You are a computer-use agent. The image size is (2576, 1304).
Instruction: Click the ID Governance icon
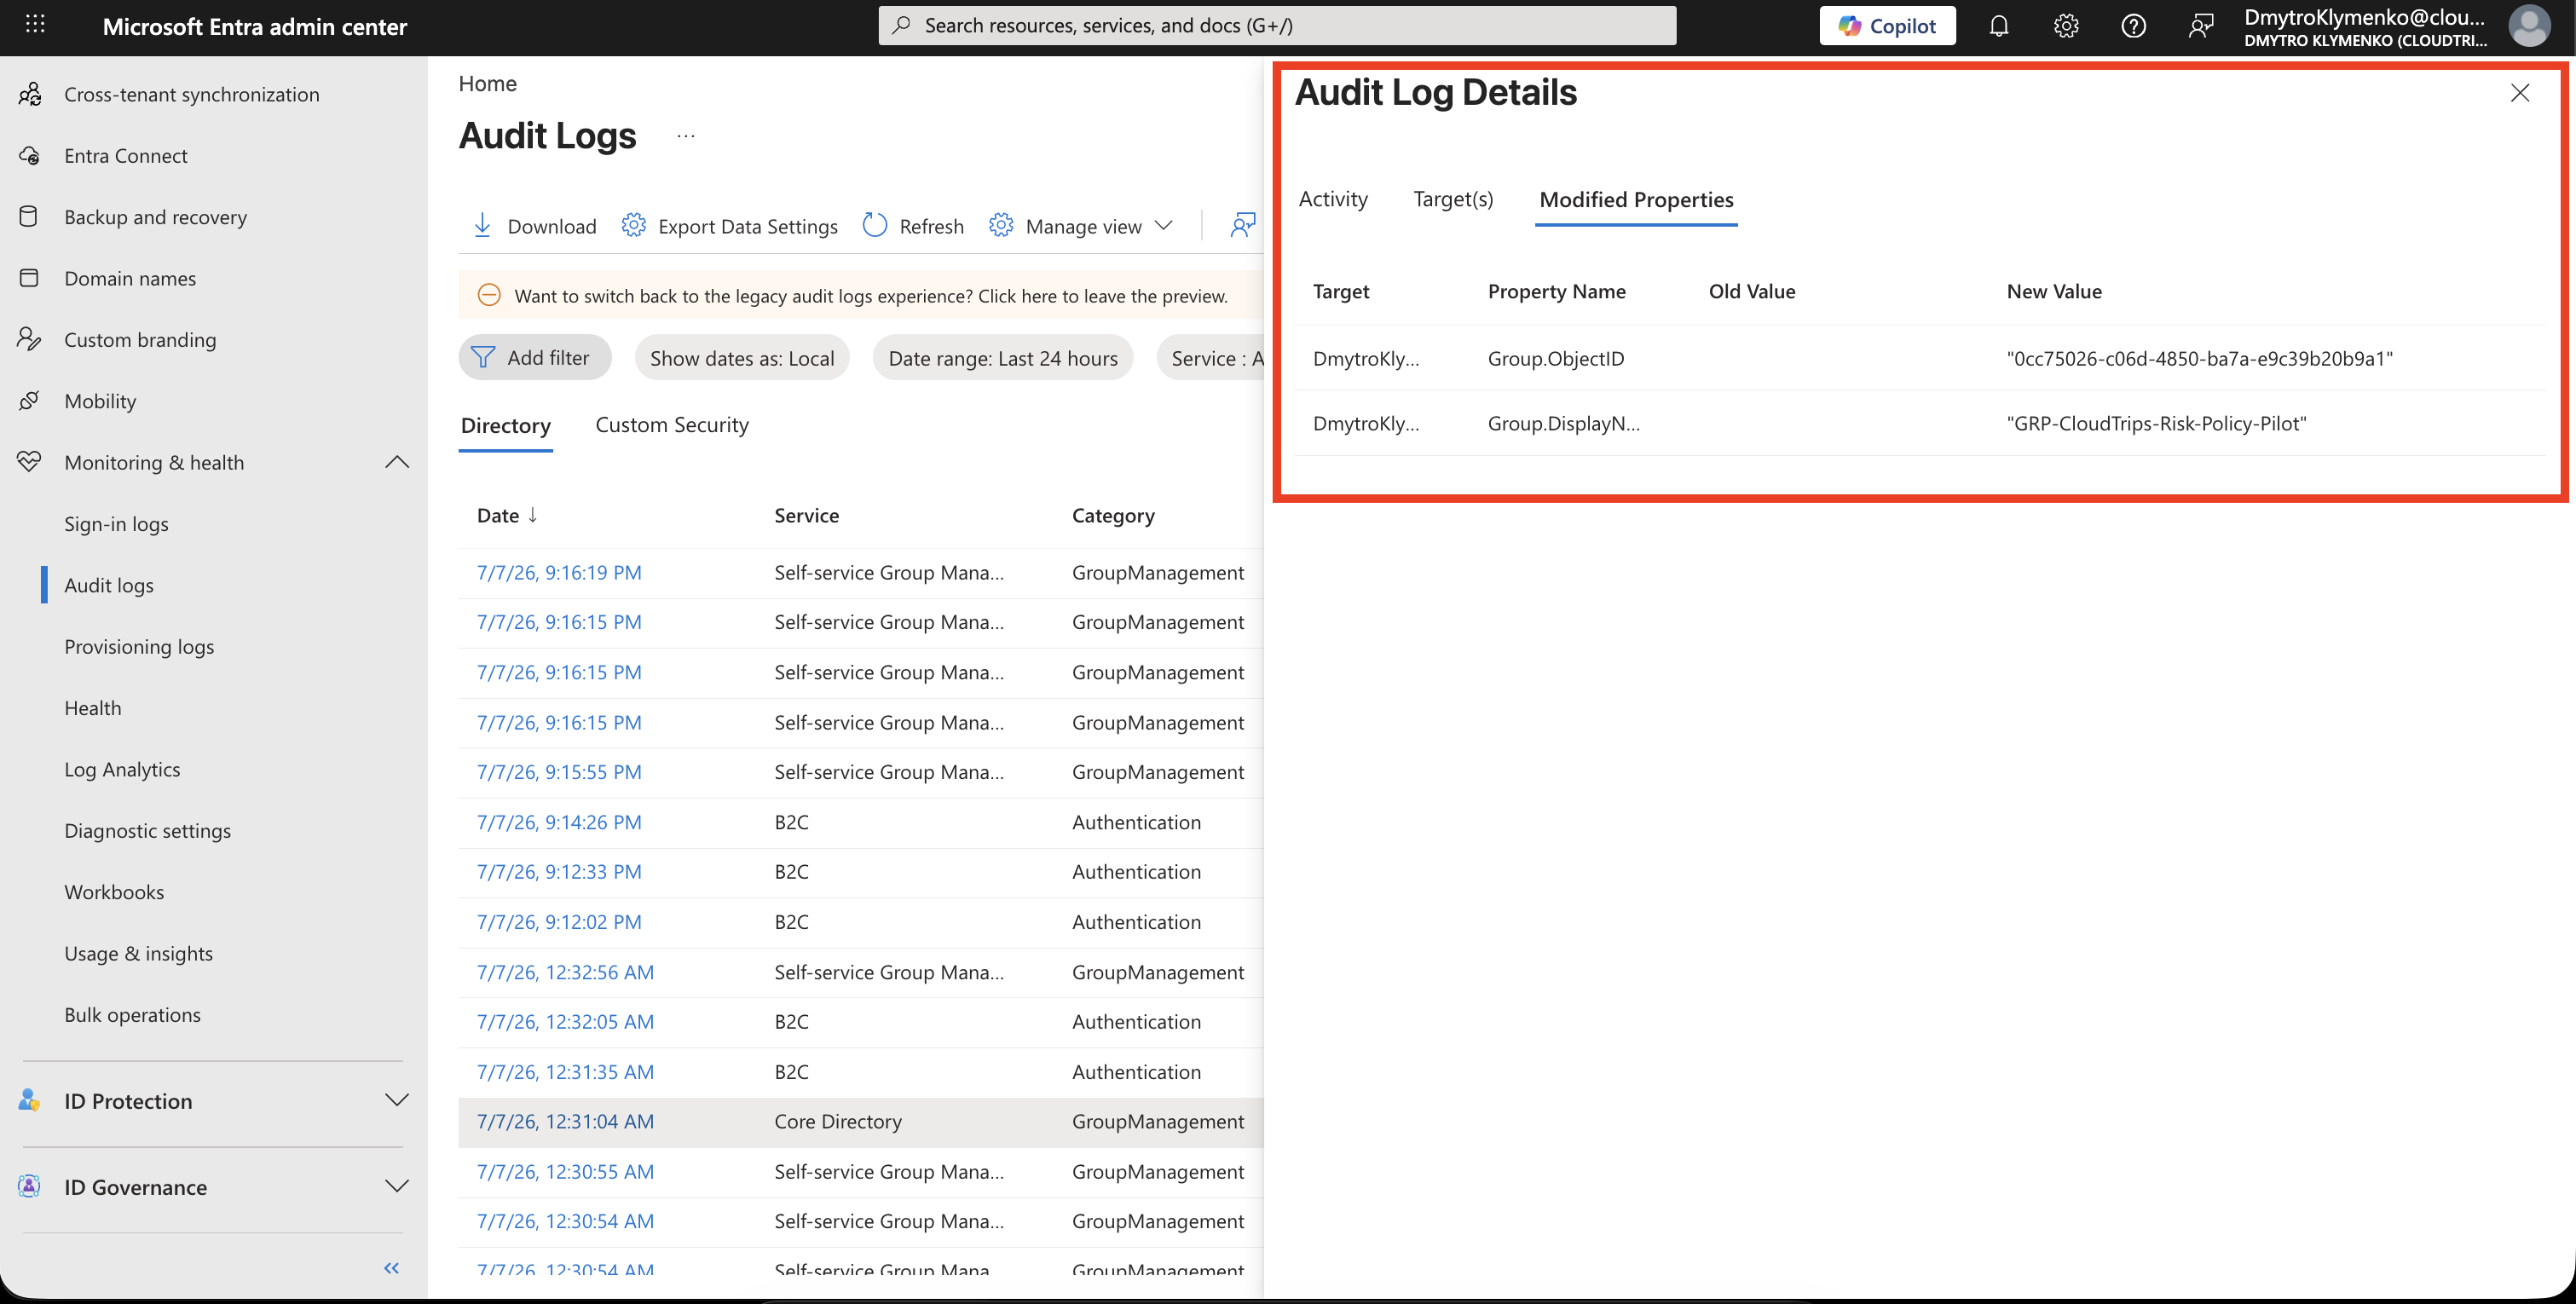(x=30, y=1186)
